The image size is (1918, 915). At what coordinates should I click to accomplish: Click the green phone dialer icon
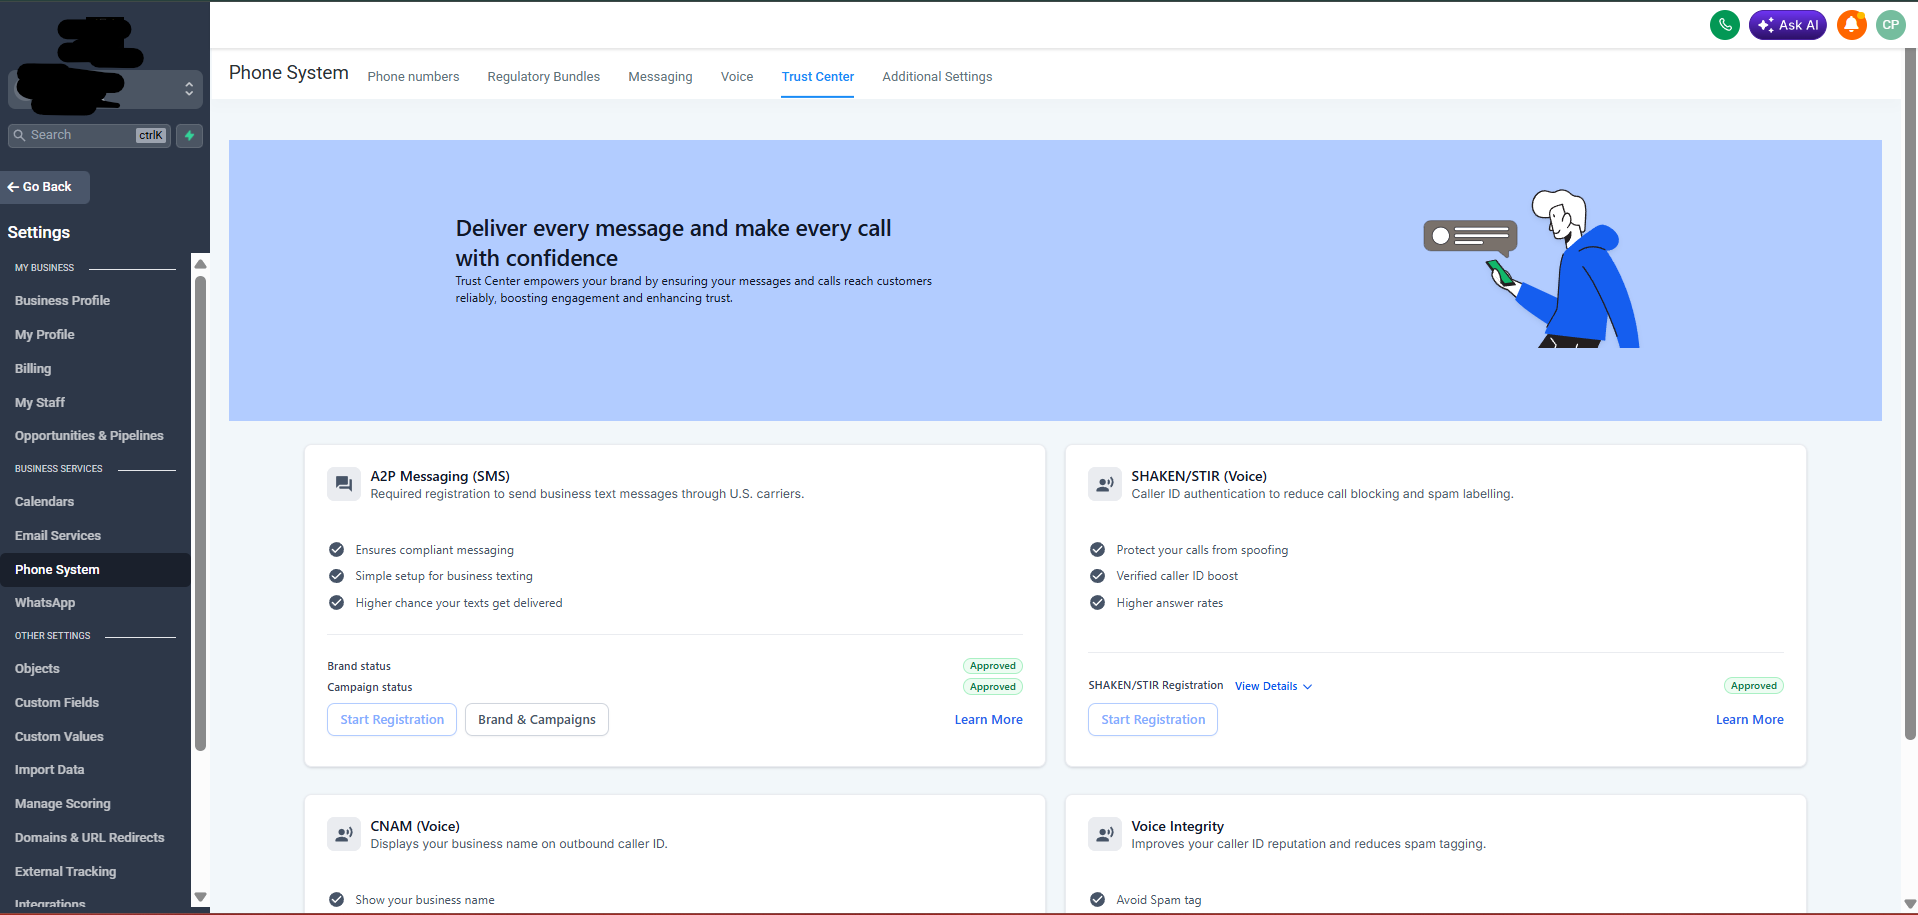tap(1724, 25)
